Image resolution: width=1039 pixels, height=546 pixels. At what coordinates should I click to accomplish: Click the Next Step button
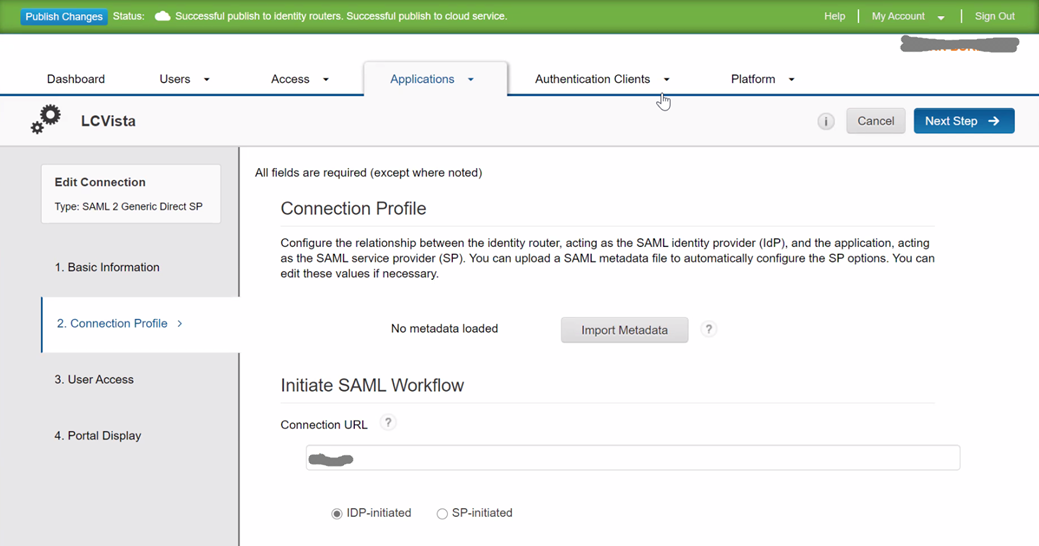tap(963, 121)
